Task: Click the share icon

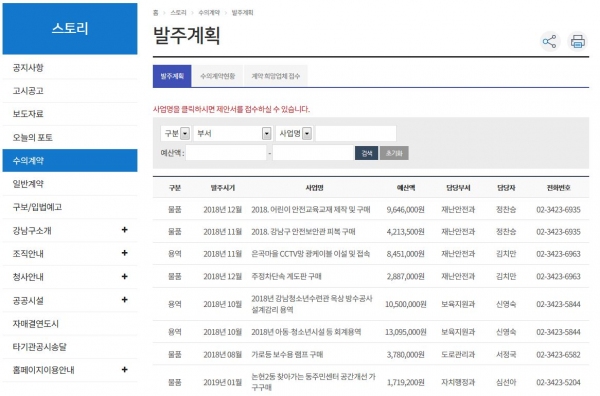Action: [x=549, y=41]
